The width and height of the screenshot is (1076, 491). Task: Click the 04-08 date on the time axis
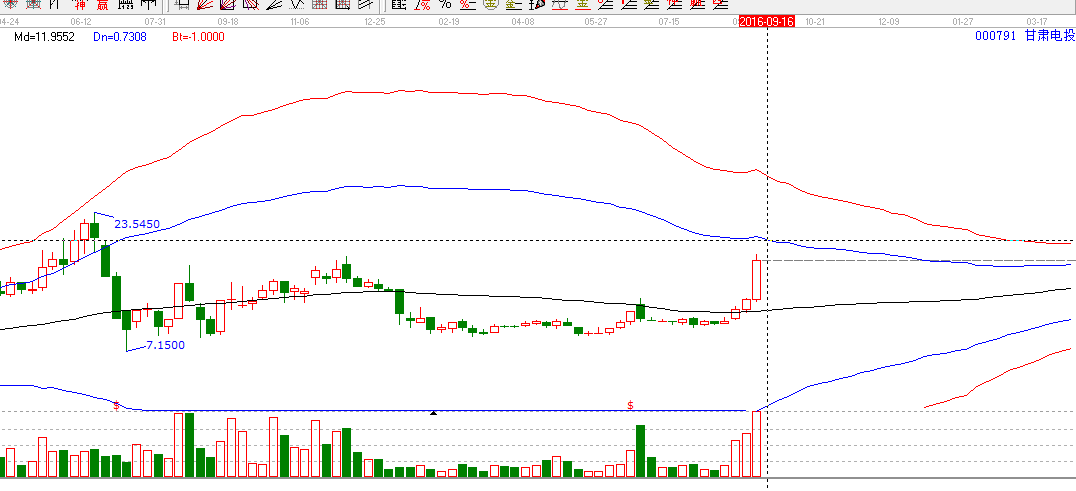522,21
